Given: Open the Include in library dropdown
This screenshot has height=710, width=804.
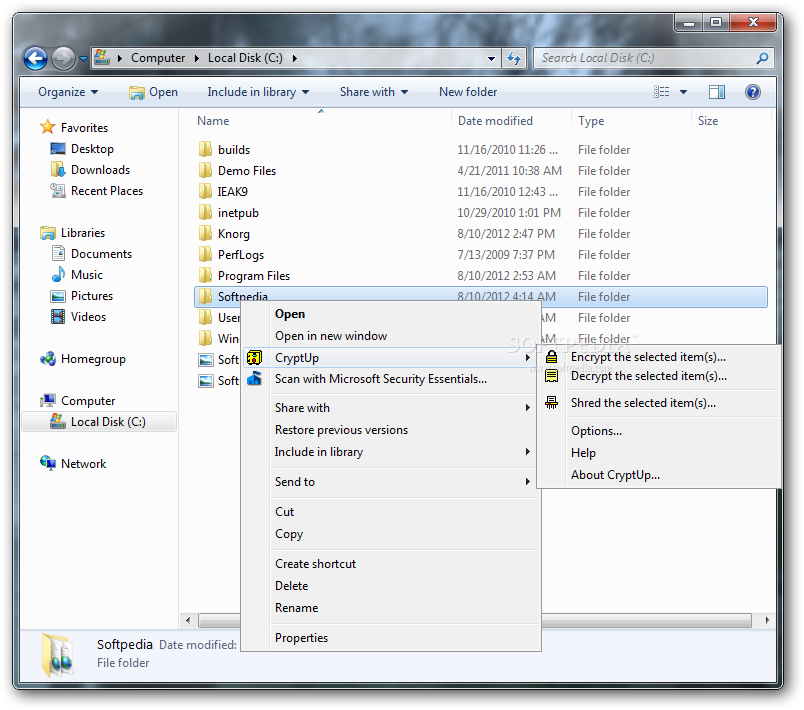Looking at the screenshot, I should point(258,92).
